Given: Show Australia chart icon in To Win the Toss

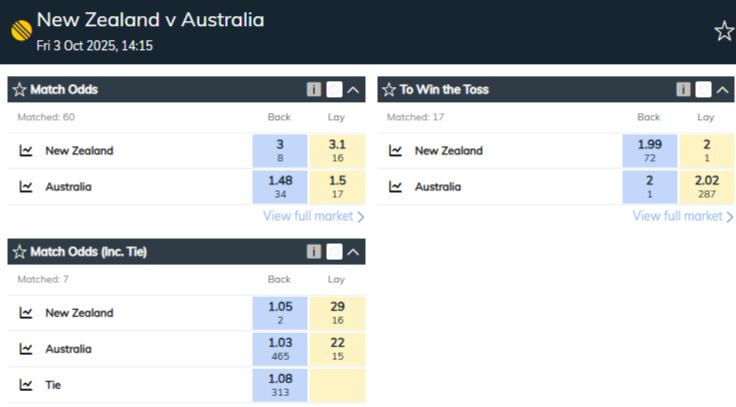Looking at the screenshot, I should [396, 187].
